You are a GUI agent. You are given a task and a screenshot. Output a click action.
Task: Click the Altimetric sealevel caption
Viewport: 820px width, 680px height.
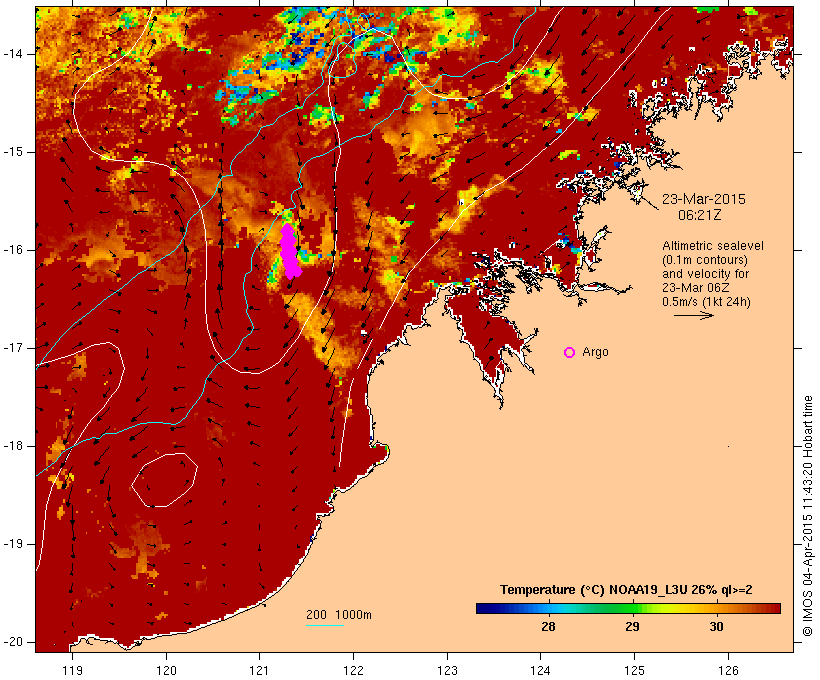713,246
